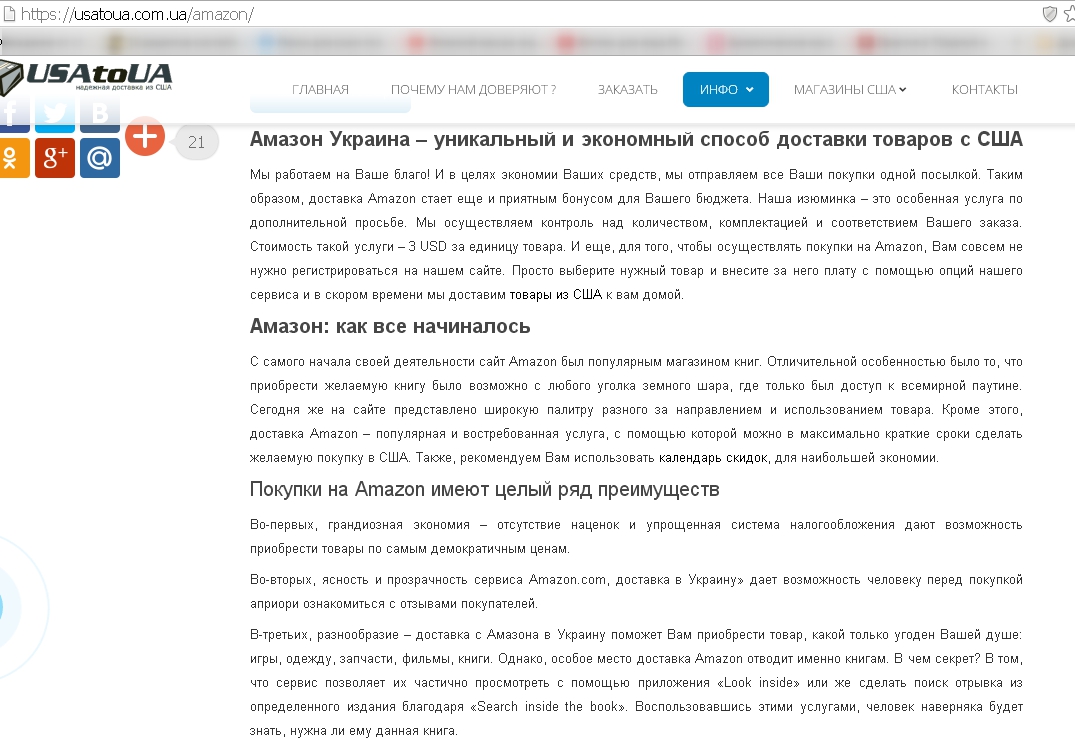Image resolution: width=1075 pixels, height=738 pixels.
Task: Share page via VKontakte icon
Action: tap(100, 115)
